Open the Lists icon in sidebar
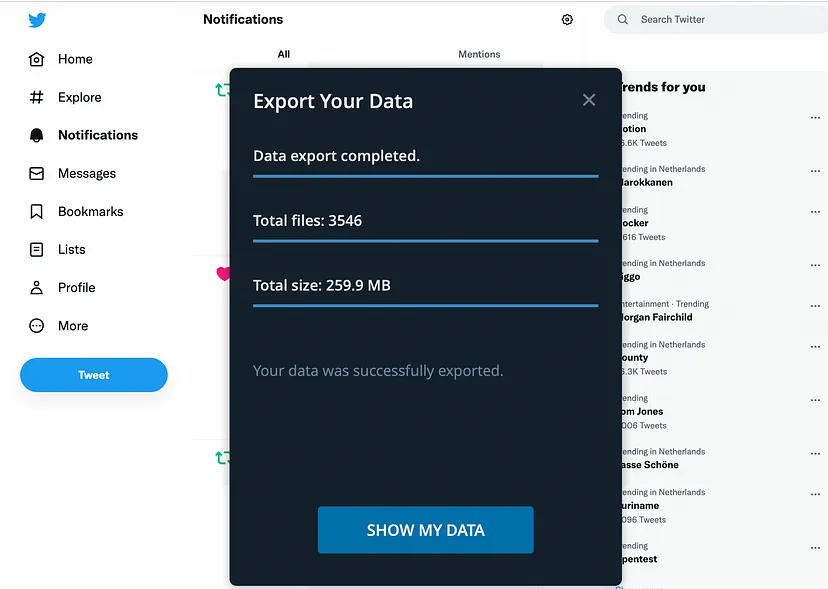The height and width of the screenshot is (589, 828). tap(36, 249)
